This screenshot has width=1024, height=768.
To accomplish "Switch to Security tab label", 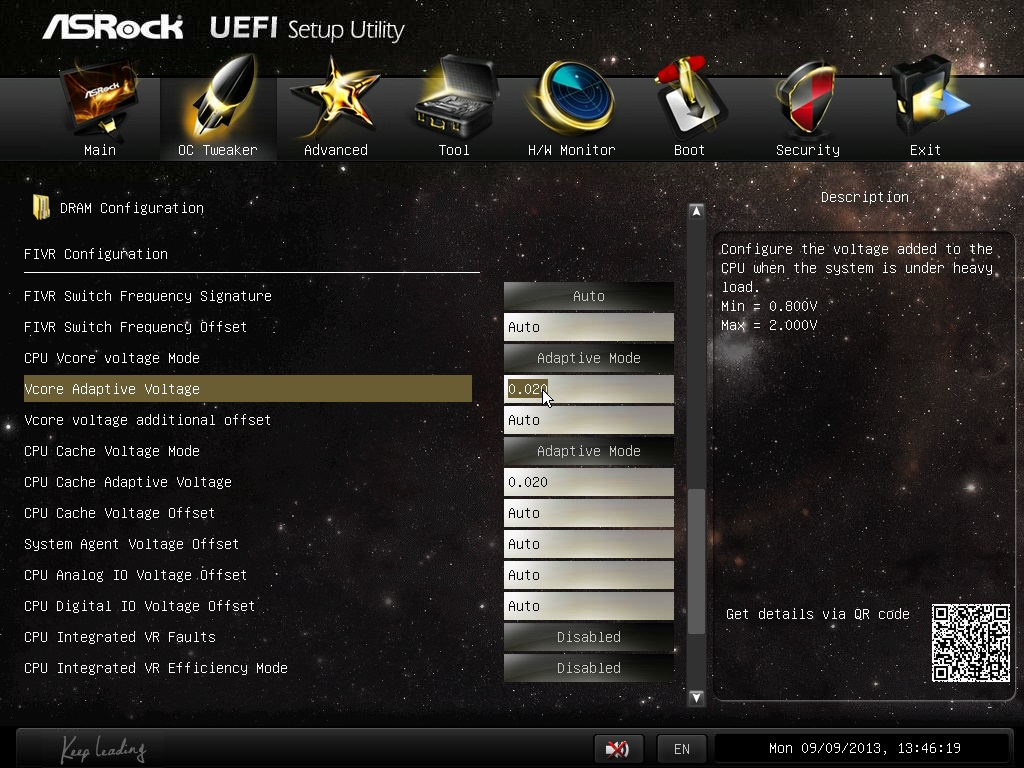I will point(808,150).
